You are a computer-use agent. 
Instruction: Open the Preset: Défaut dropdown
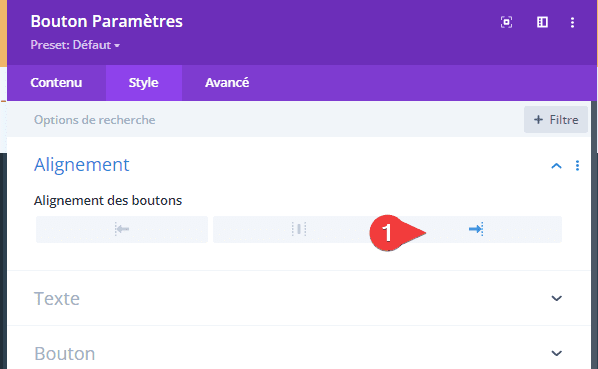[x=75, y=45]
